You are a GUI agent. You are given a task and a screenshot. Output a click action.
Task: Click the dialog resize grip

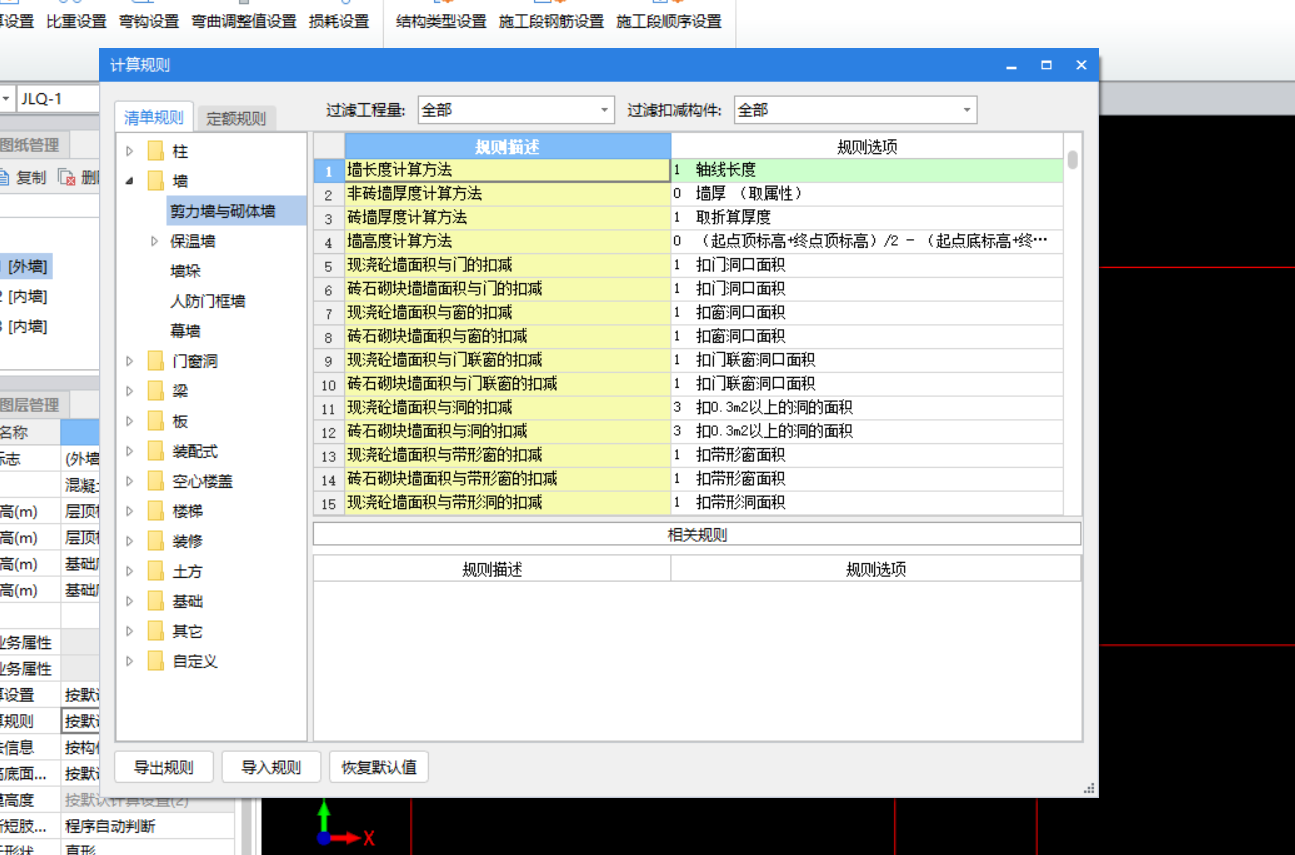tap(1089, 788)
